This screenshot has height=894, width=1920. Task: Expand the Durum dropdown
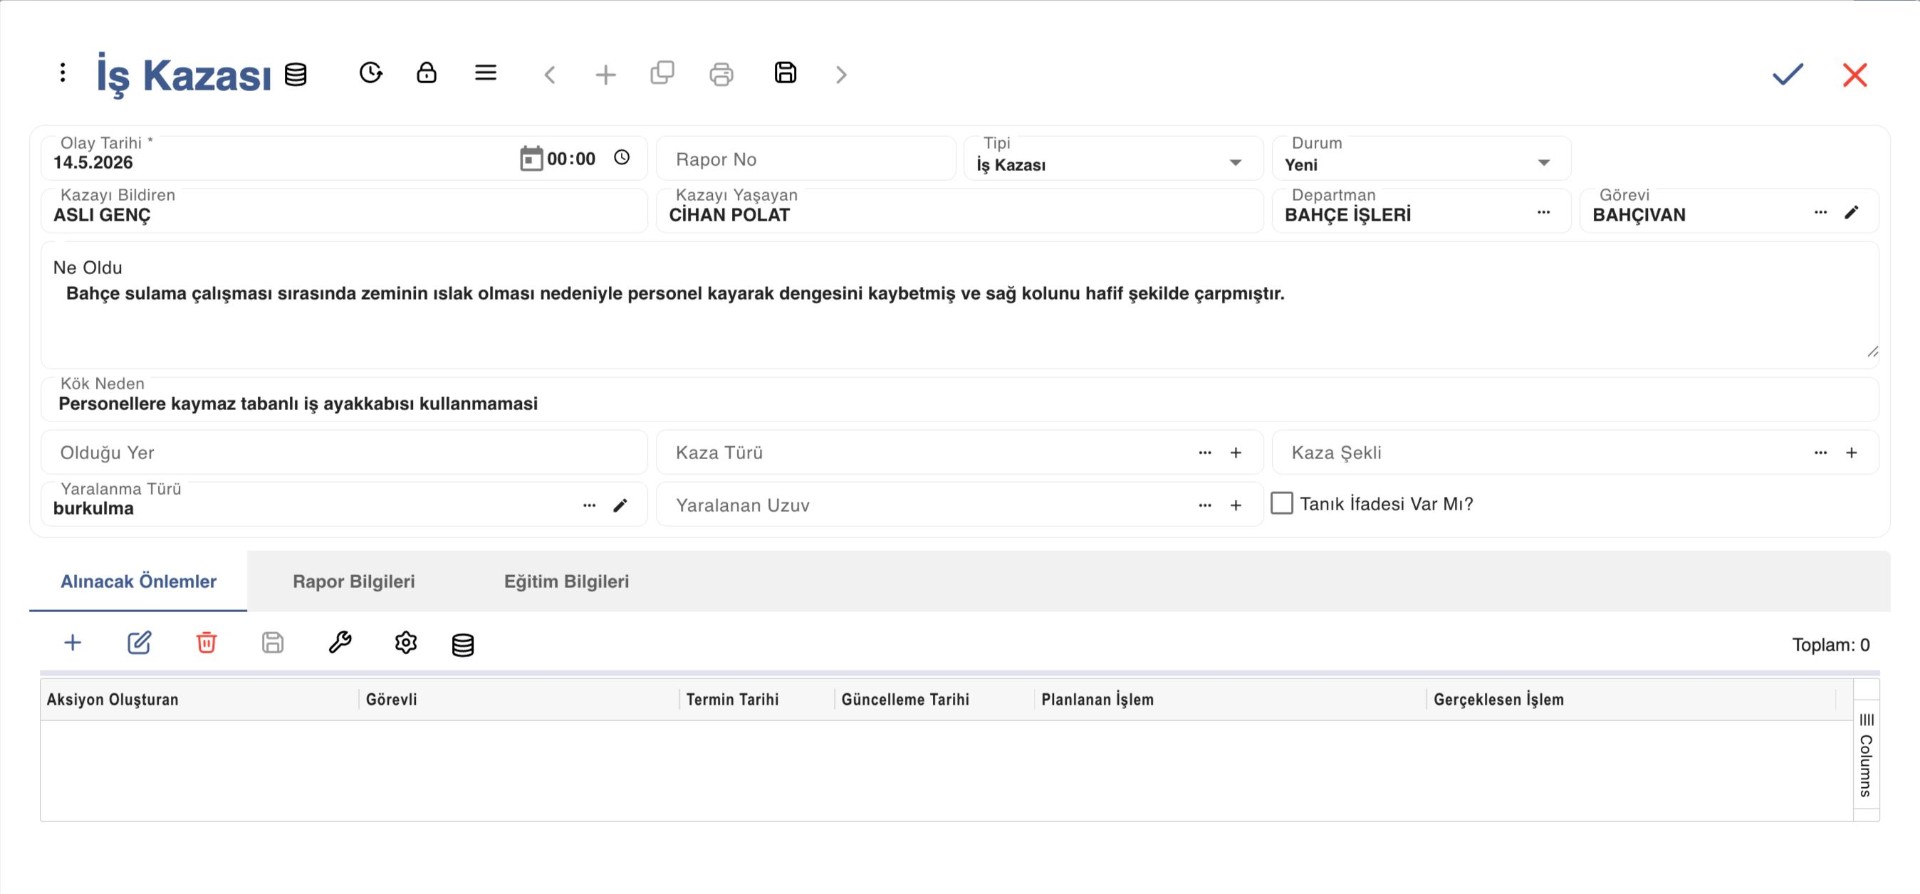[1544, 162]
